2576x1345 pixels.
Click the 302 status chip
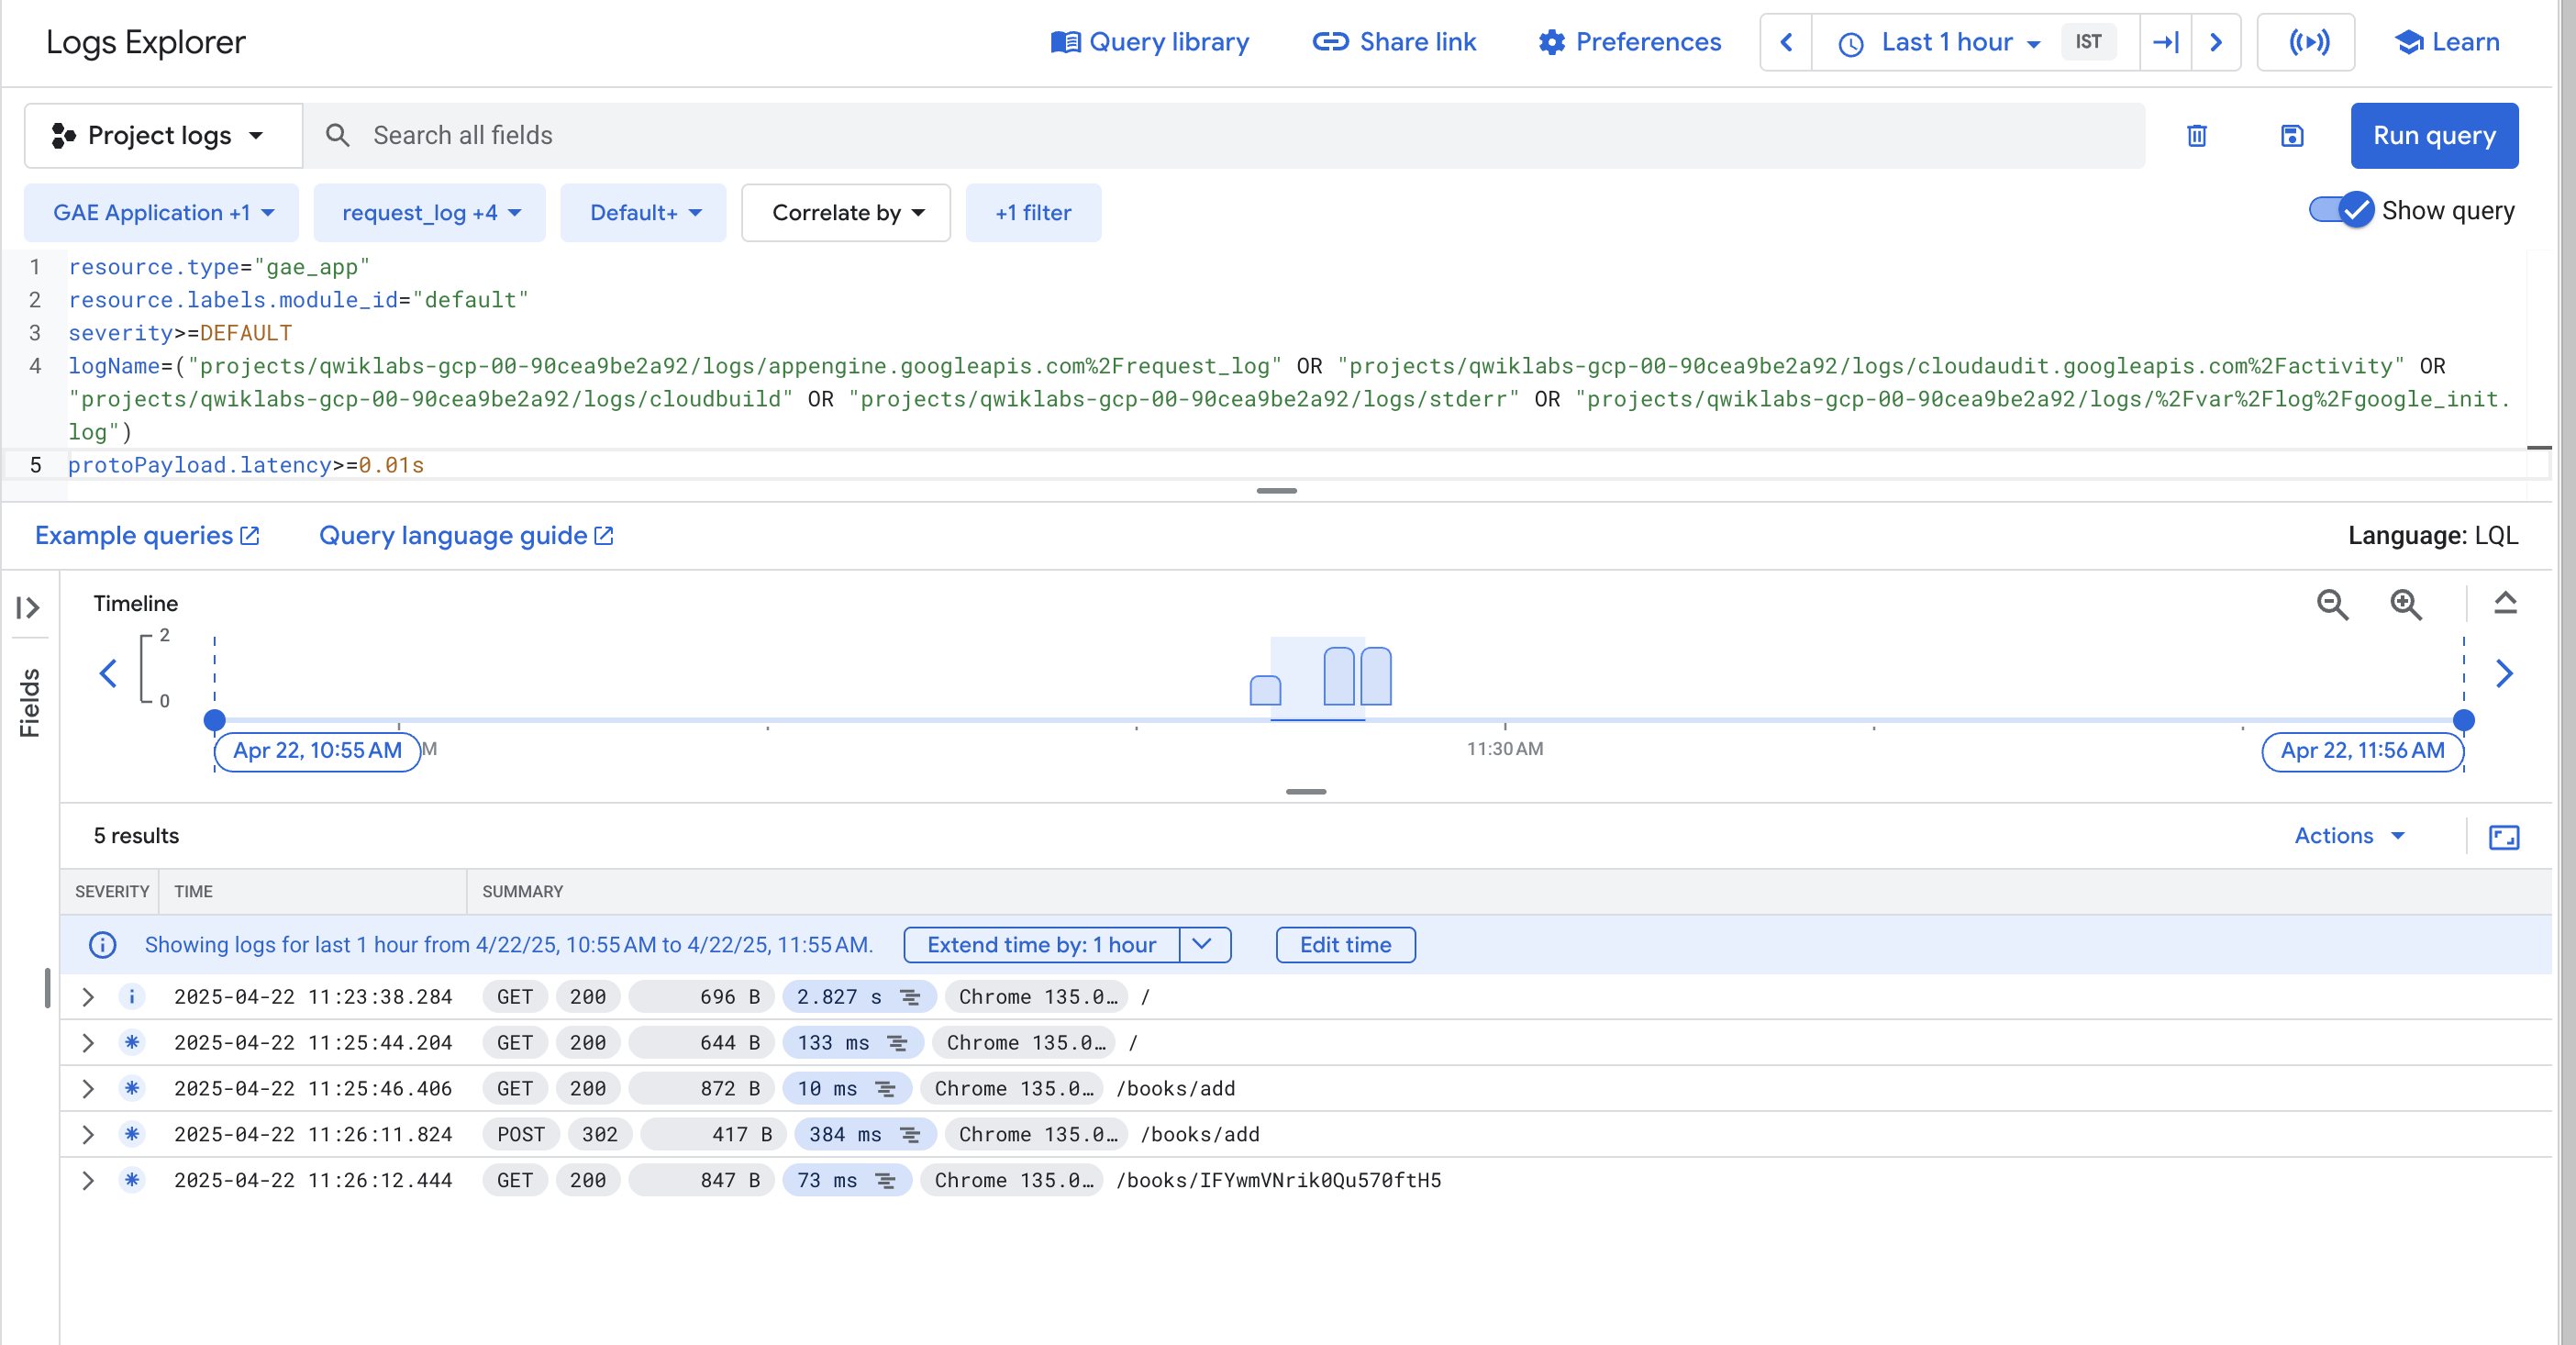(x=599, y=1135)
